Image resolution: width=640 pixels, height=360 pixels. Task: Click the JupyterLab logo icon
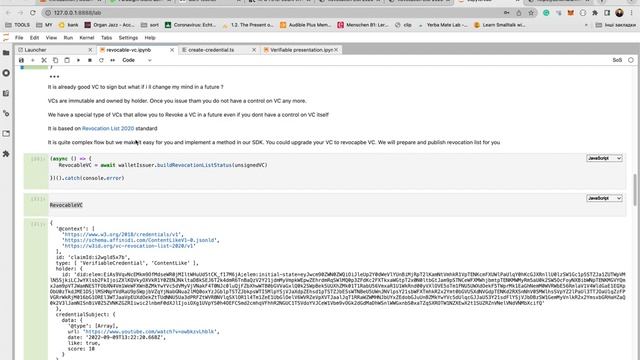pyautogui.click(x=6, y=38)
